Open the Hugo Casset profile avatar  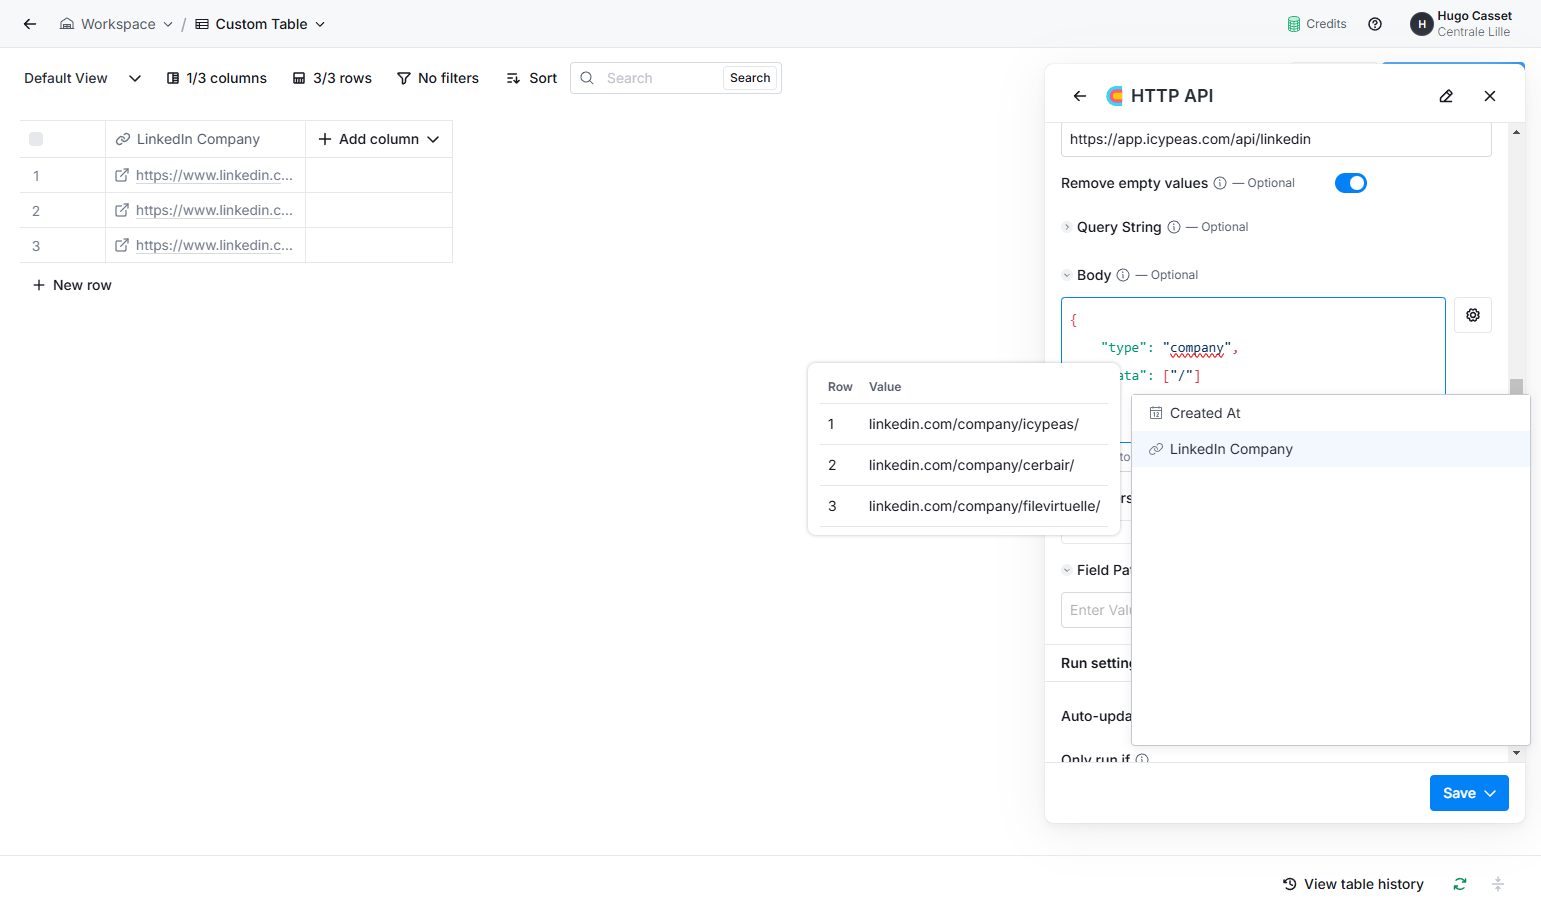[1421, 24]
